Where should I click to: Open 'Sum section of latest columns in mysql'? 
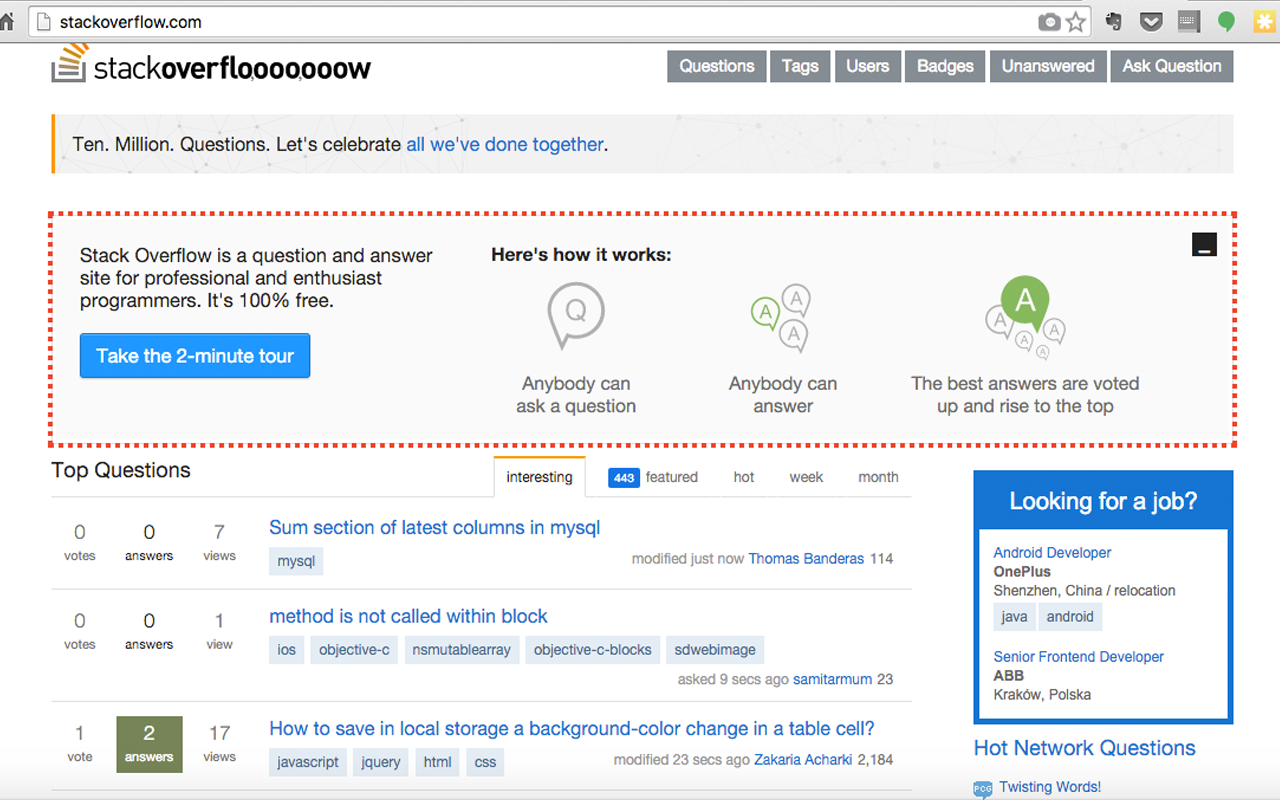(x=435, y=527)
